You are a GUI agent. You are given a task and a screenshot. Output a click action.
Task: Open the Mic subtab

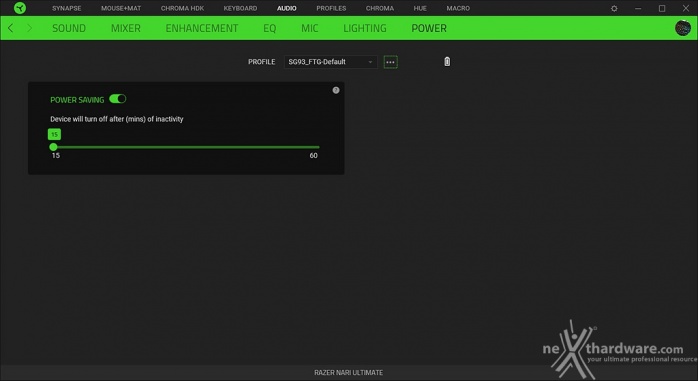coord(310,28)
